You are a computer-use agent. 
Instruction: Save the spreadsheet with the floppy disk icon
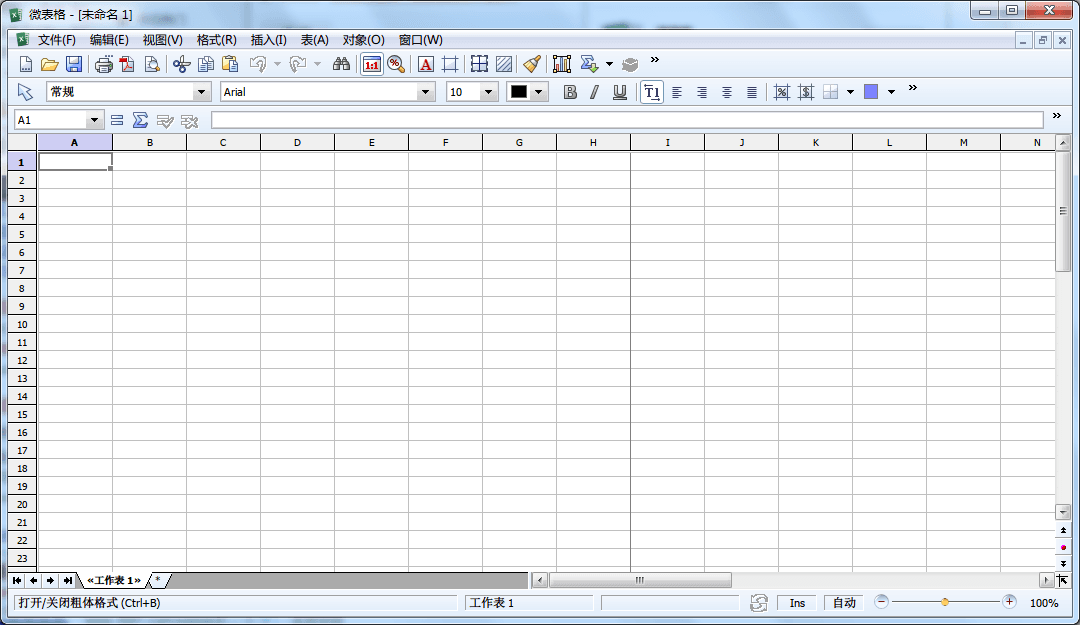pyautogui.click(x=74, y=65)
